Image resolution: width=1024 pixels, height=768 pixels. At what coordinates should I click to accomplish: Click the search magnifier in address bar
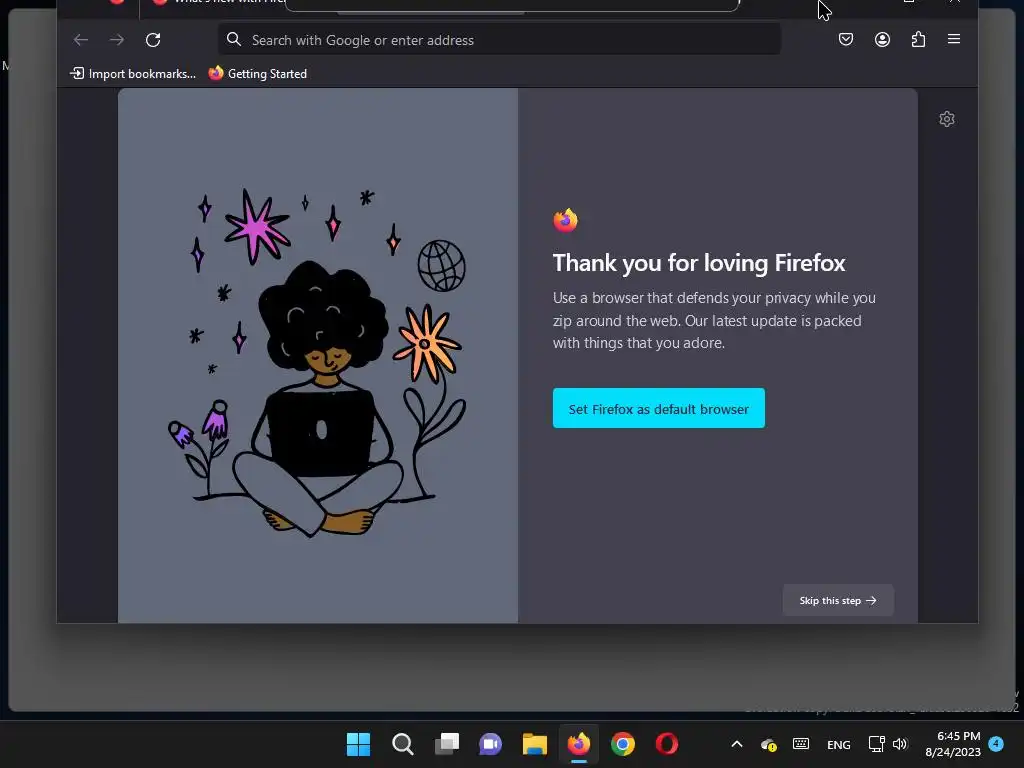pos(234,40)
